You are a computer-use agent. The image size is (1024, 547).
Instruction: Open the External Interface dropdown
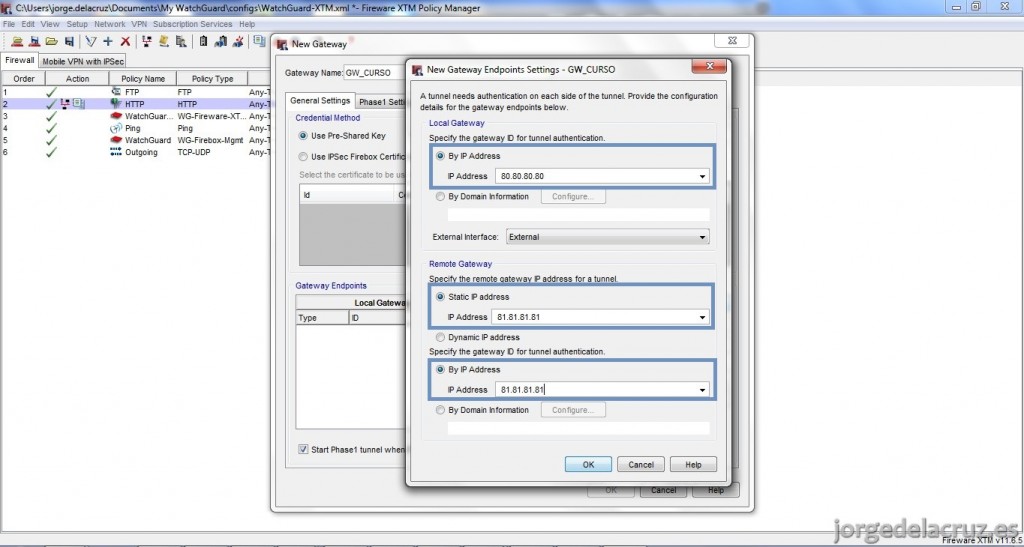703,237
